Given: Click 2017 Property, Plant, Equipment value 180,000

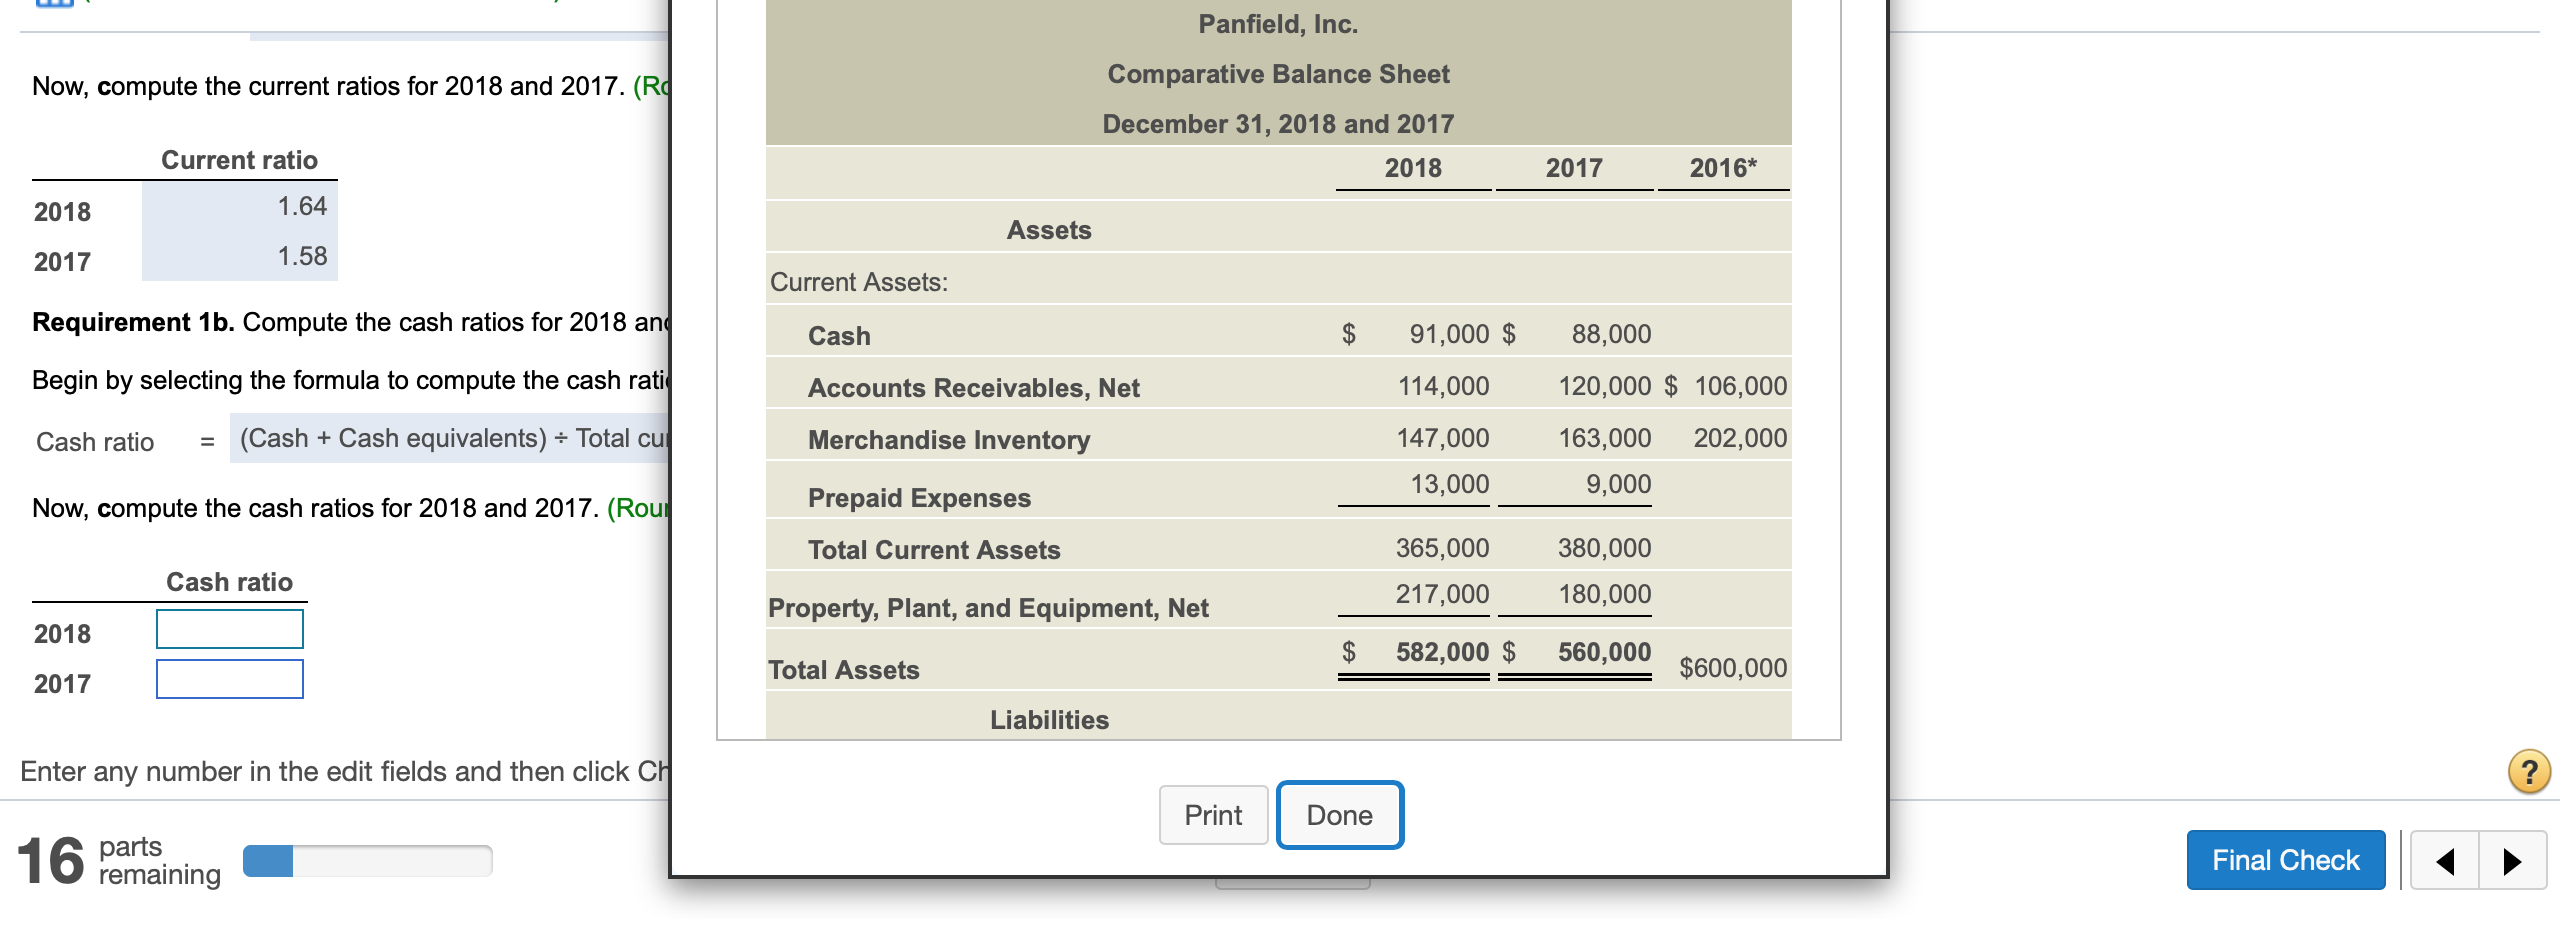Looking at the screenshot, I should tap(1605, 594).
